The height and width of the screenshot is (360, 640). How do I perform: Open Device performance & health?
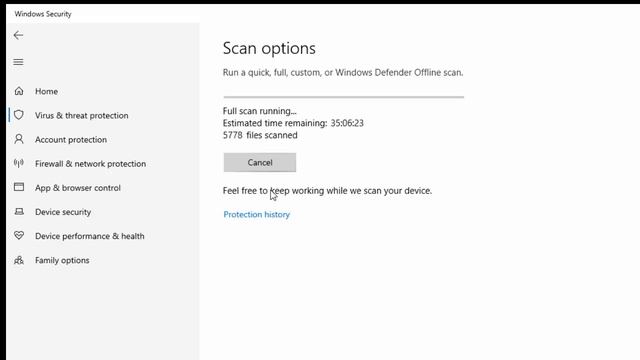tap(90, 236)
